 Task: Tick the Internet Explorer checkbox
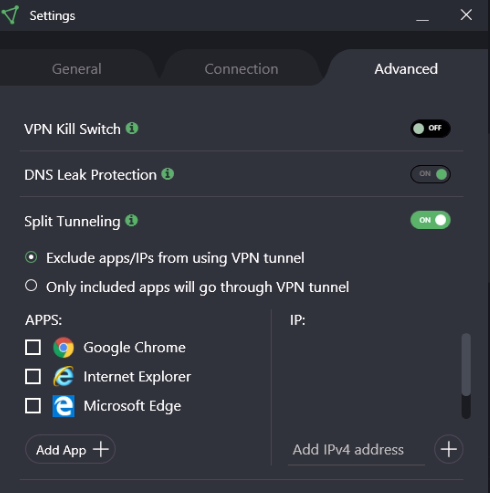pos(33,377)
